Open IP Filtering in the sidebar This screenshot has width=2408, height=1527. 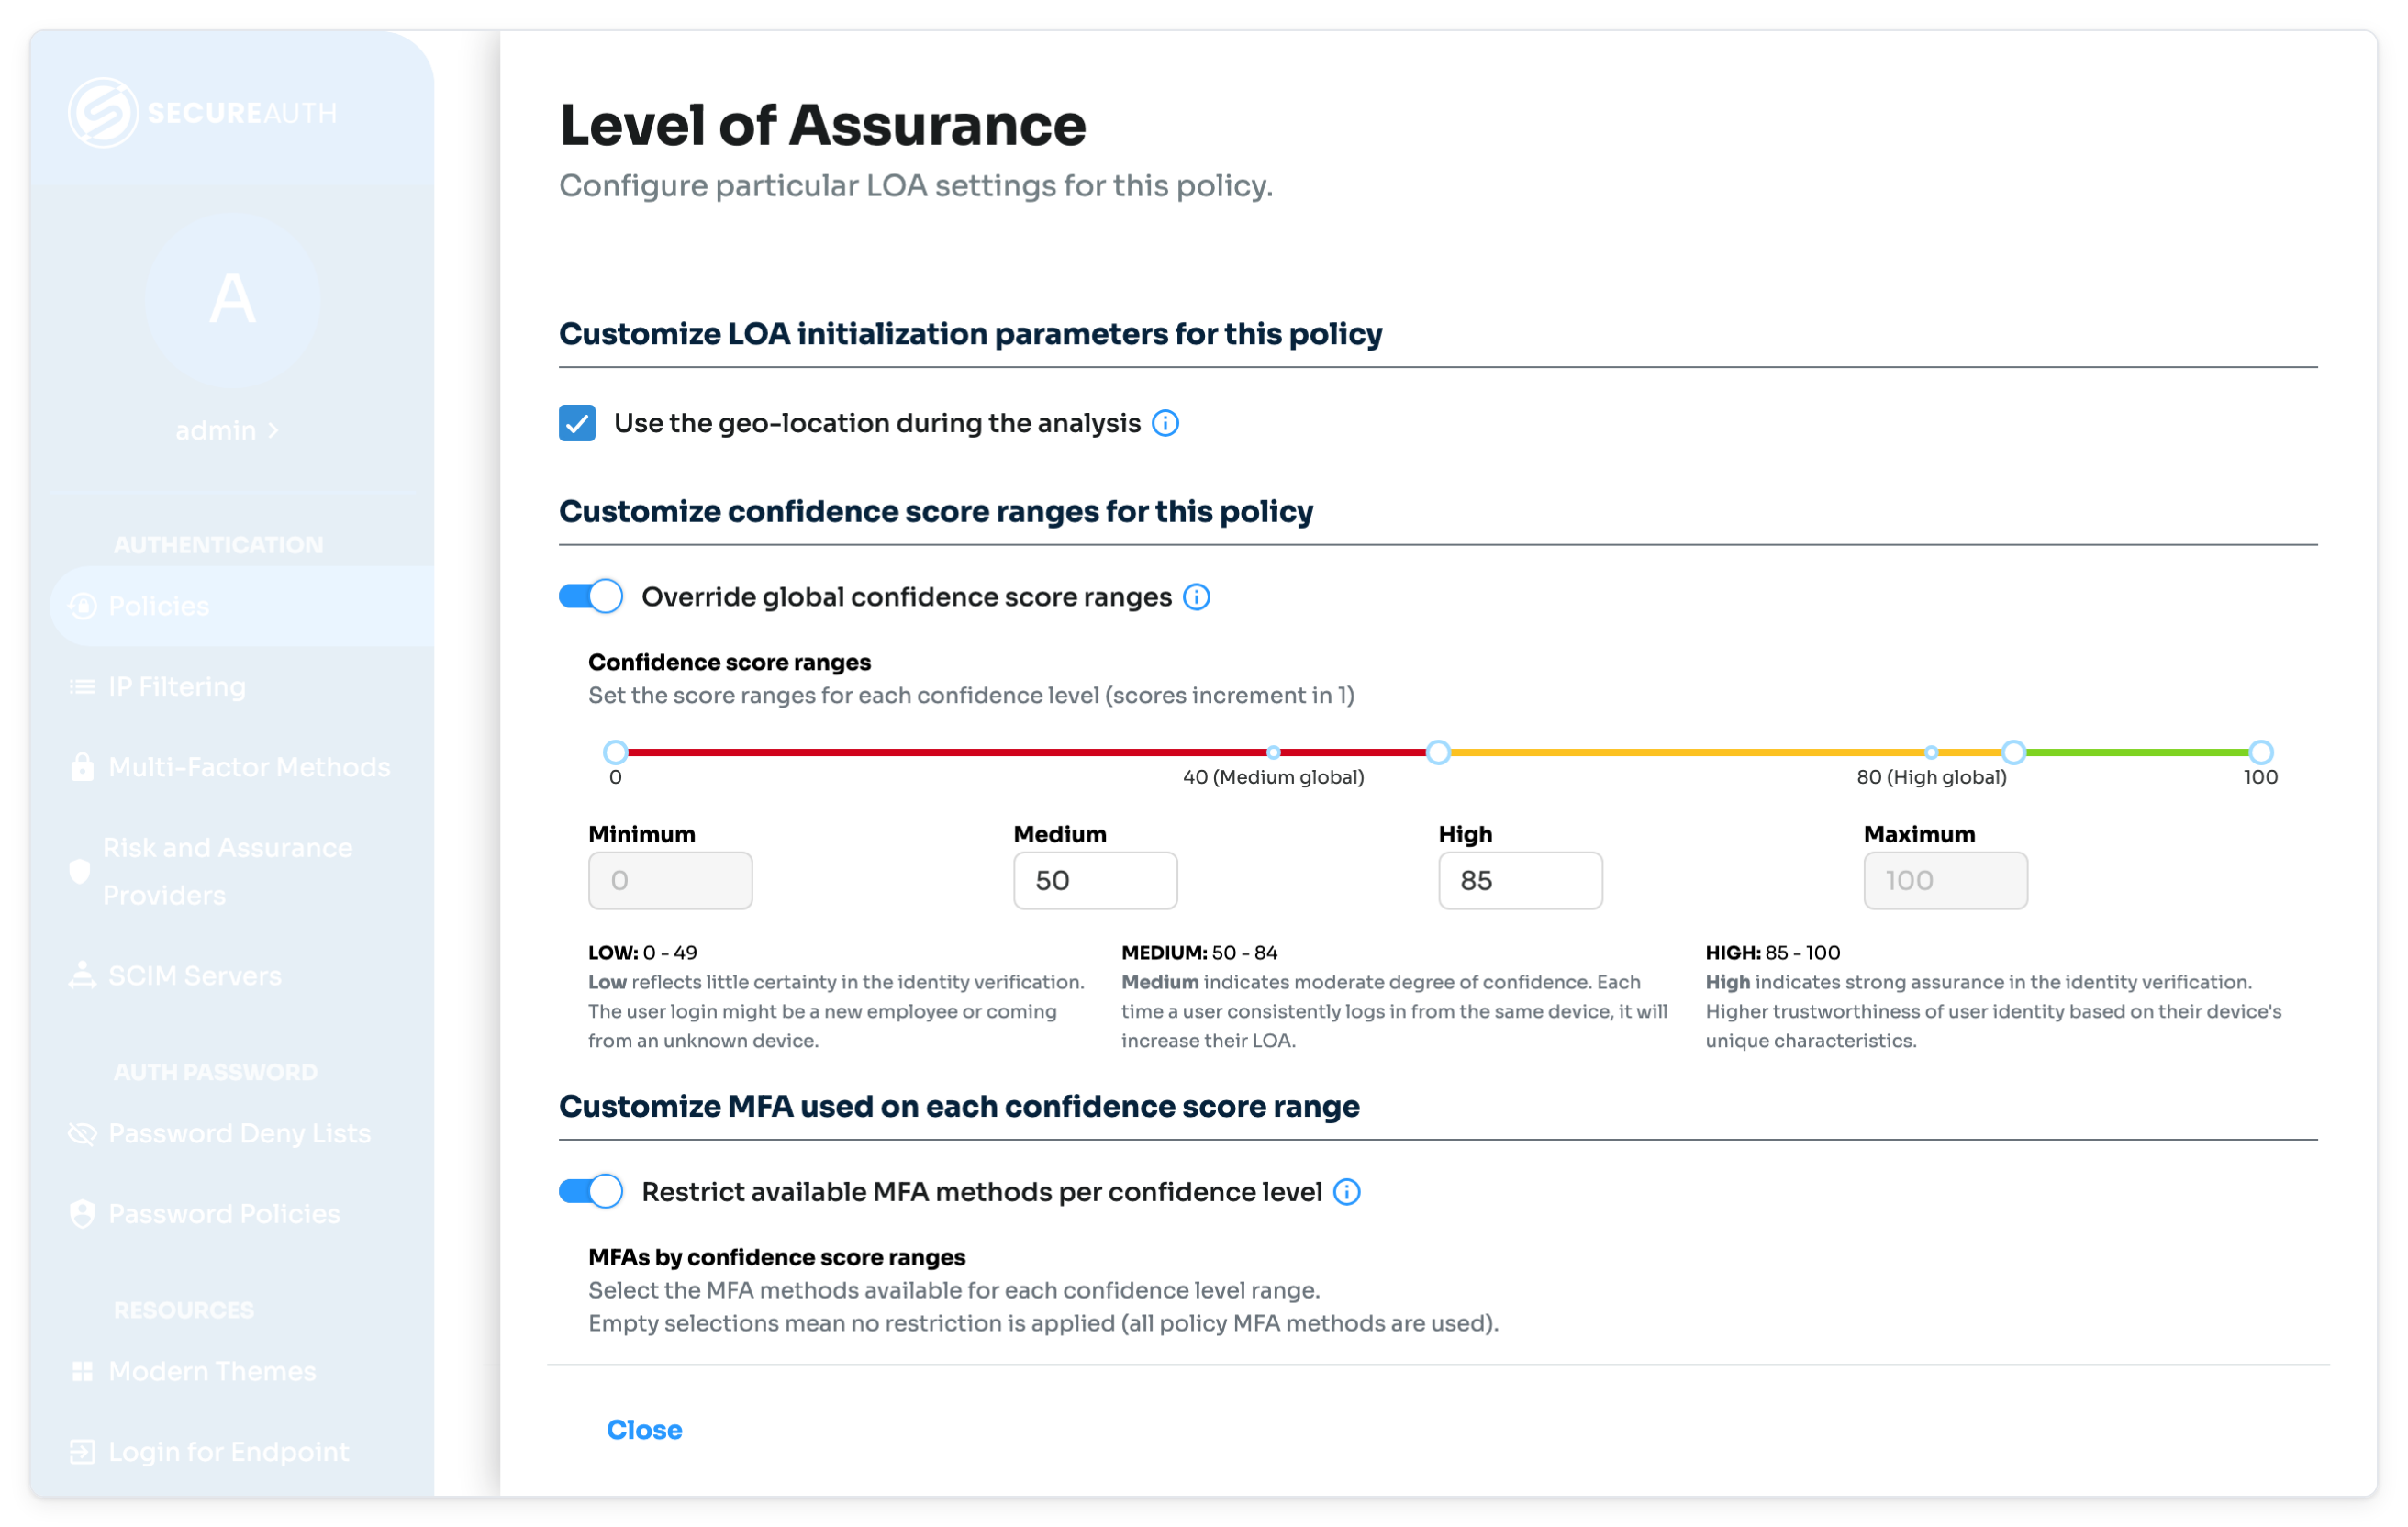(242, 687)
